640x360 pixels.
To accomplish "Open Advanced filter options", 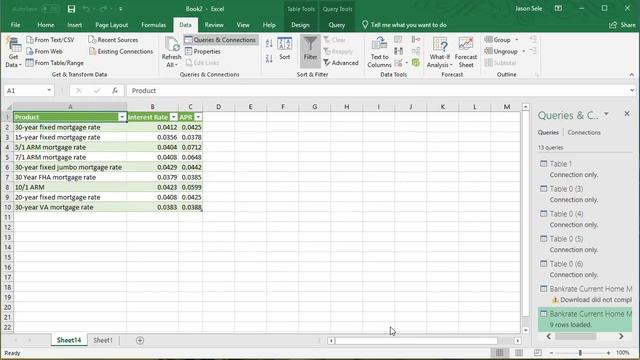I will coord(341,63).
